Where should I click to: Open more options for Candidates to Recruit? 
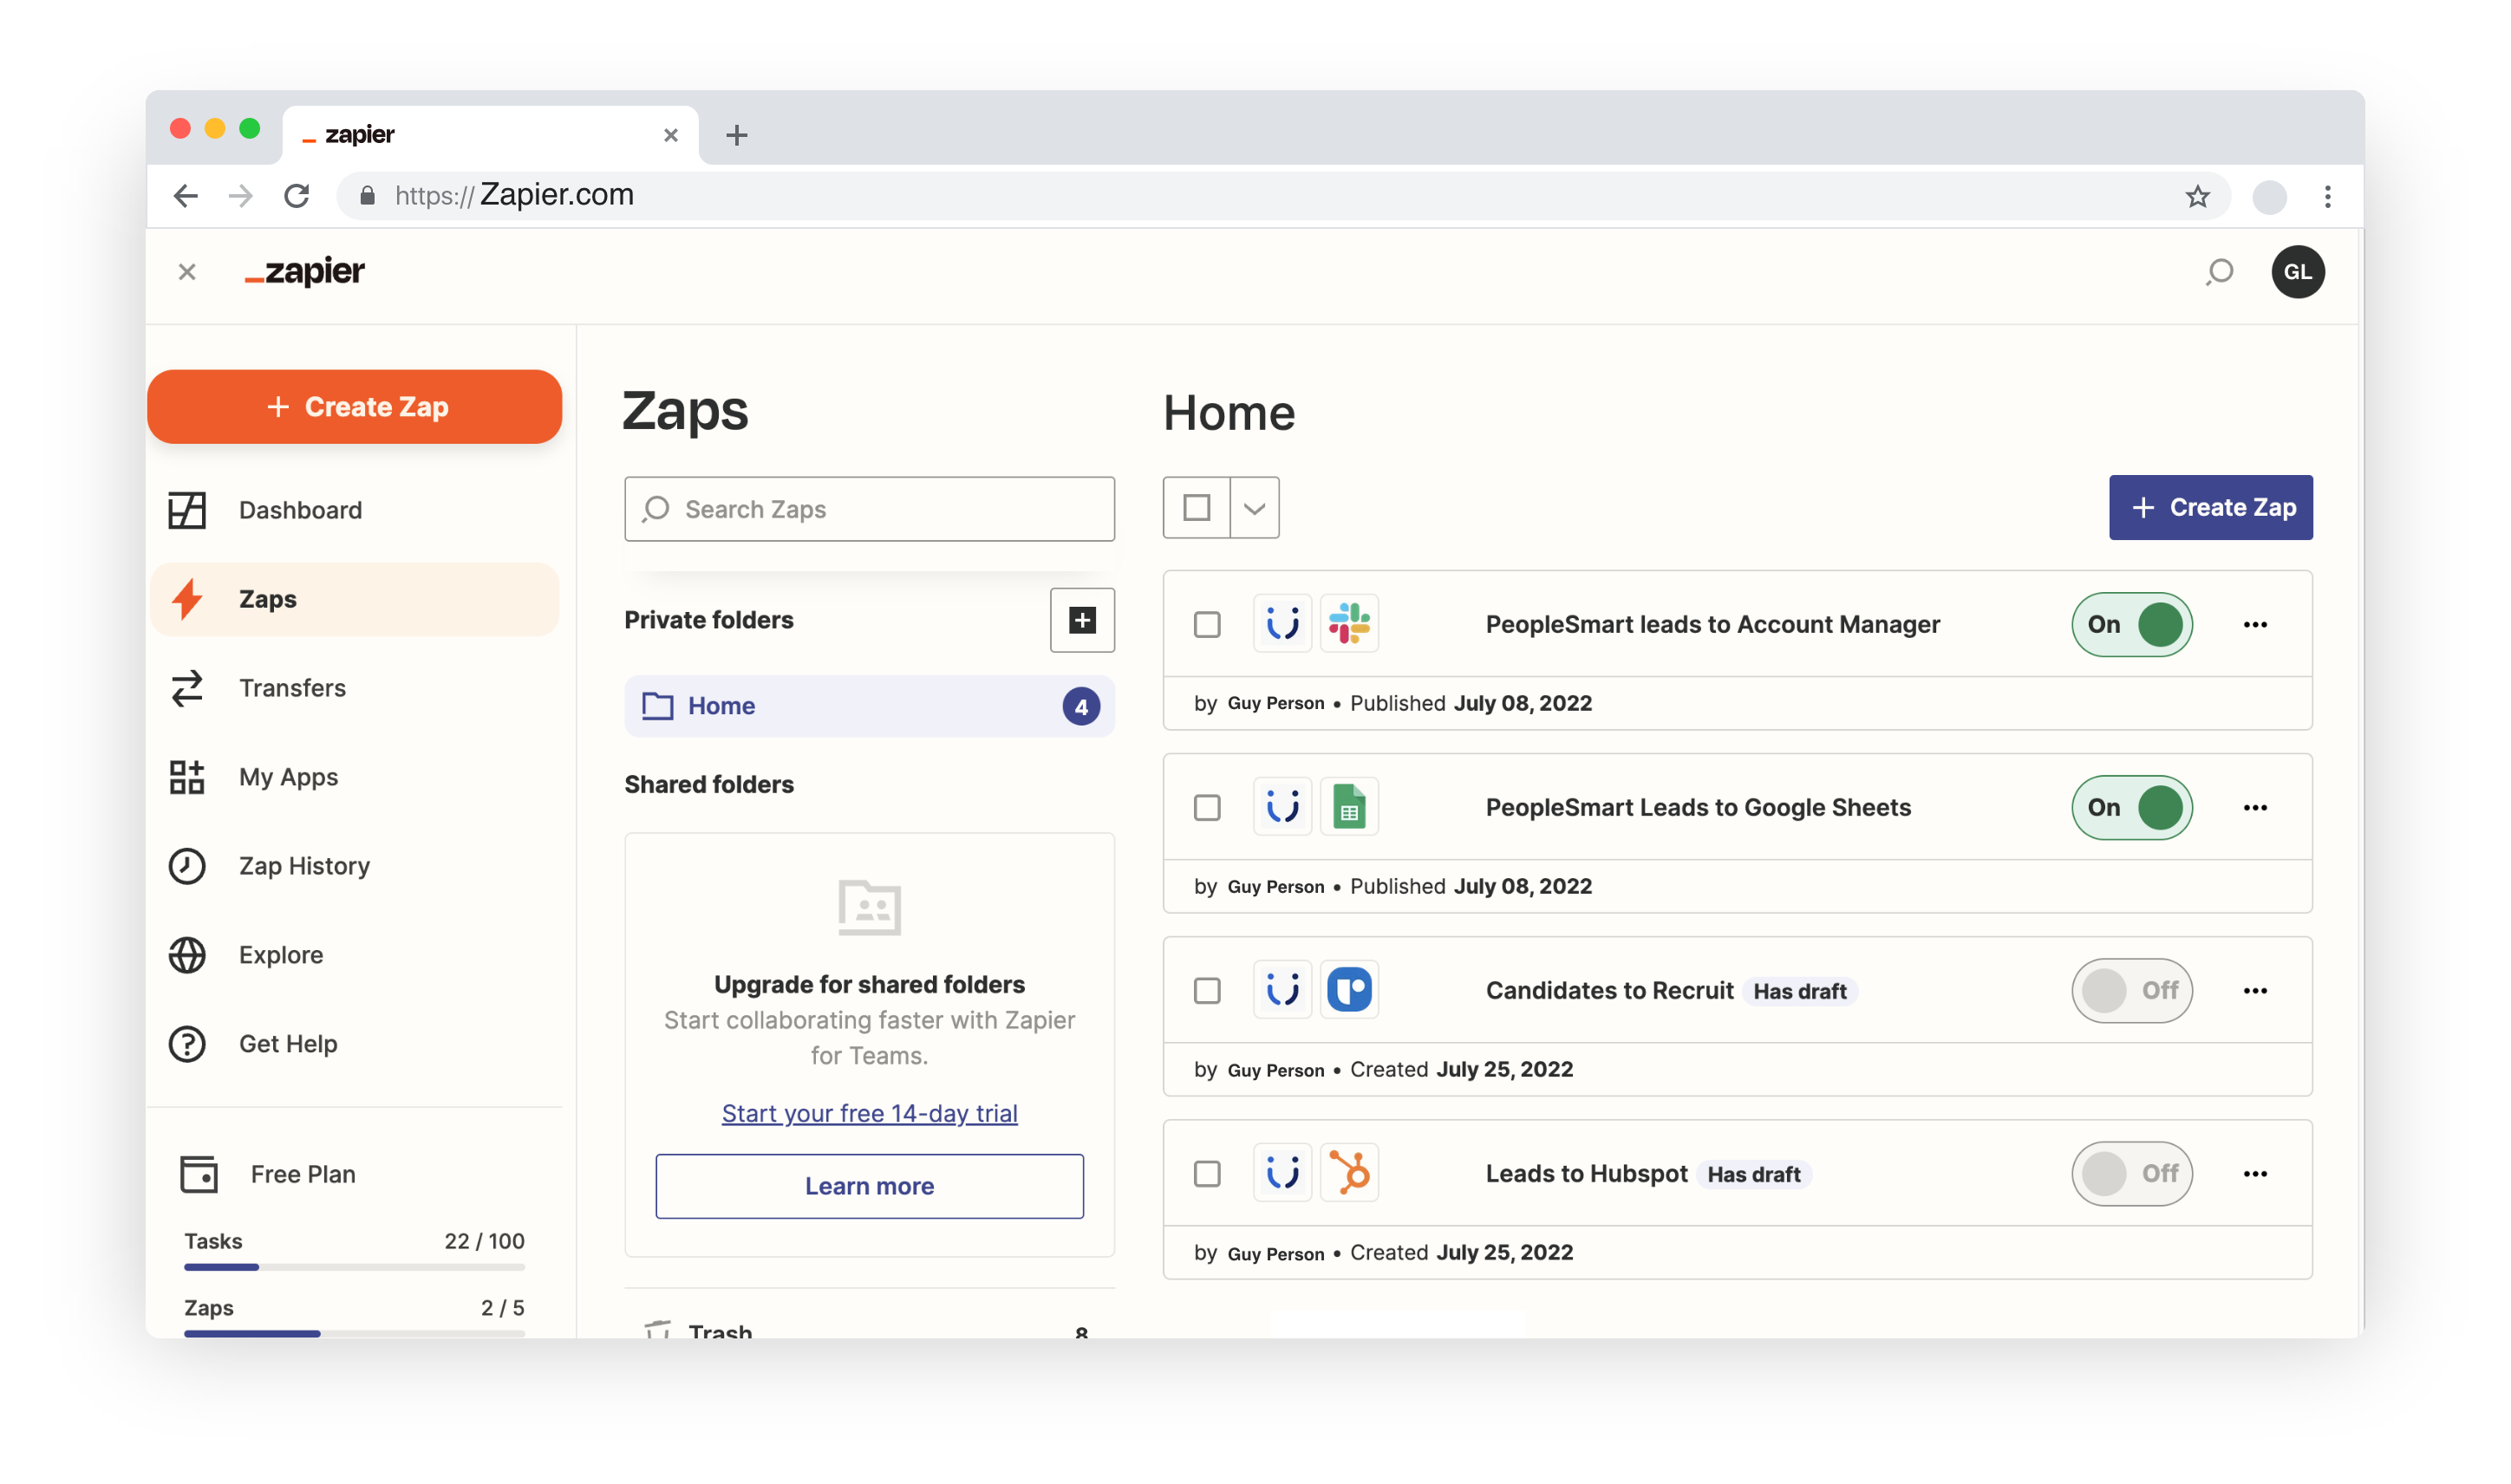click(2255, 991)
